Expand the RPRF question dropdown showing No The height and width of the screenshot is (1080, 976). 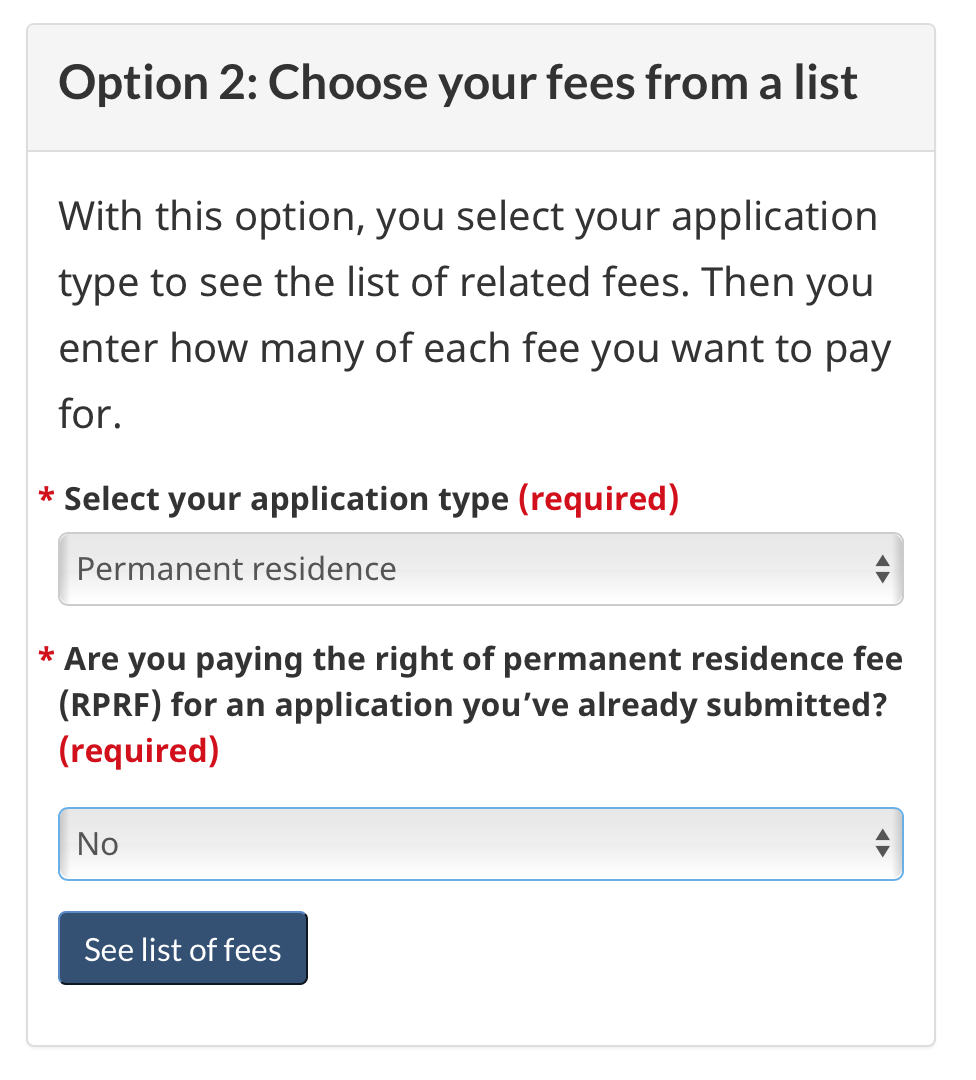pos(480,844)
